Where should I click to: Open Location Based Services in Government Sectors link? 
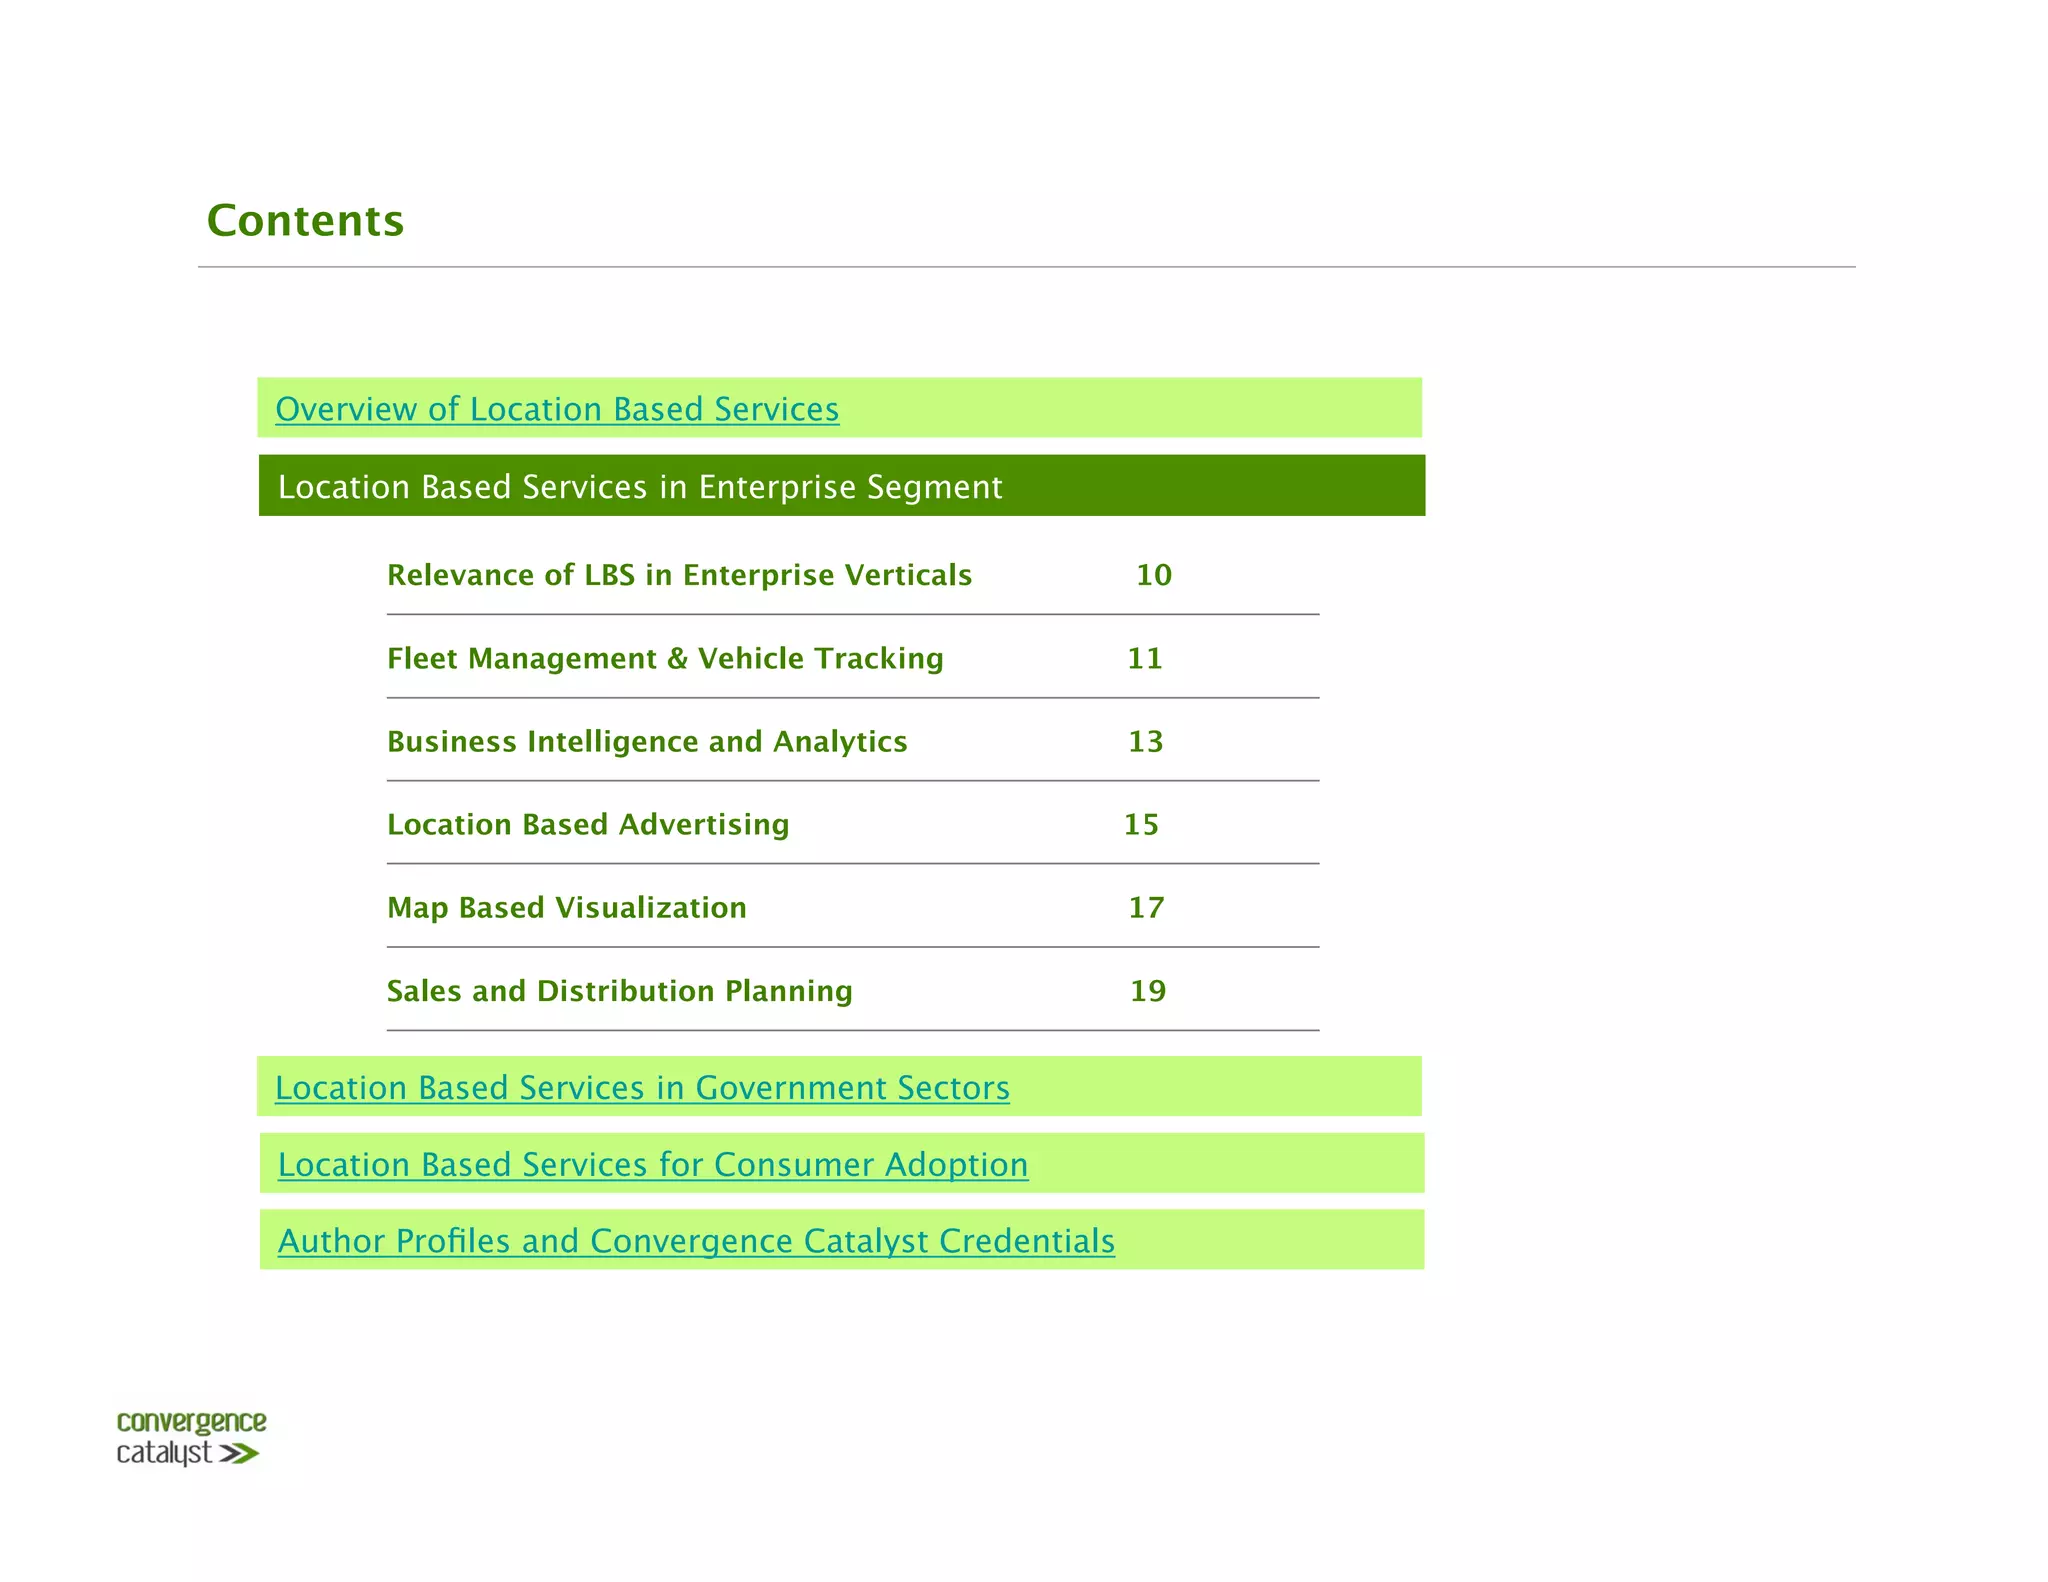[642, 1087]
